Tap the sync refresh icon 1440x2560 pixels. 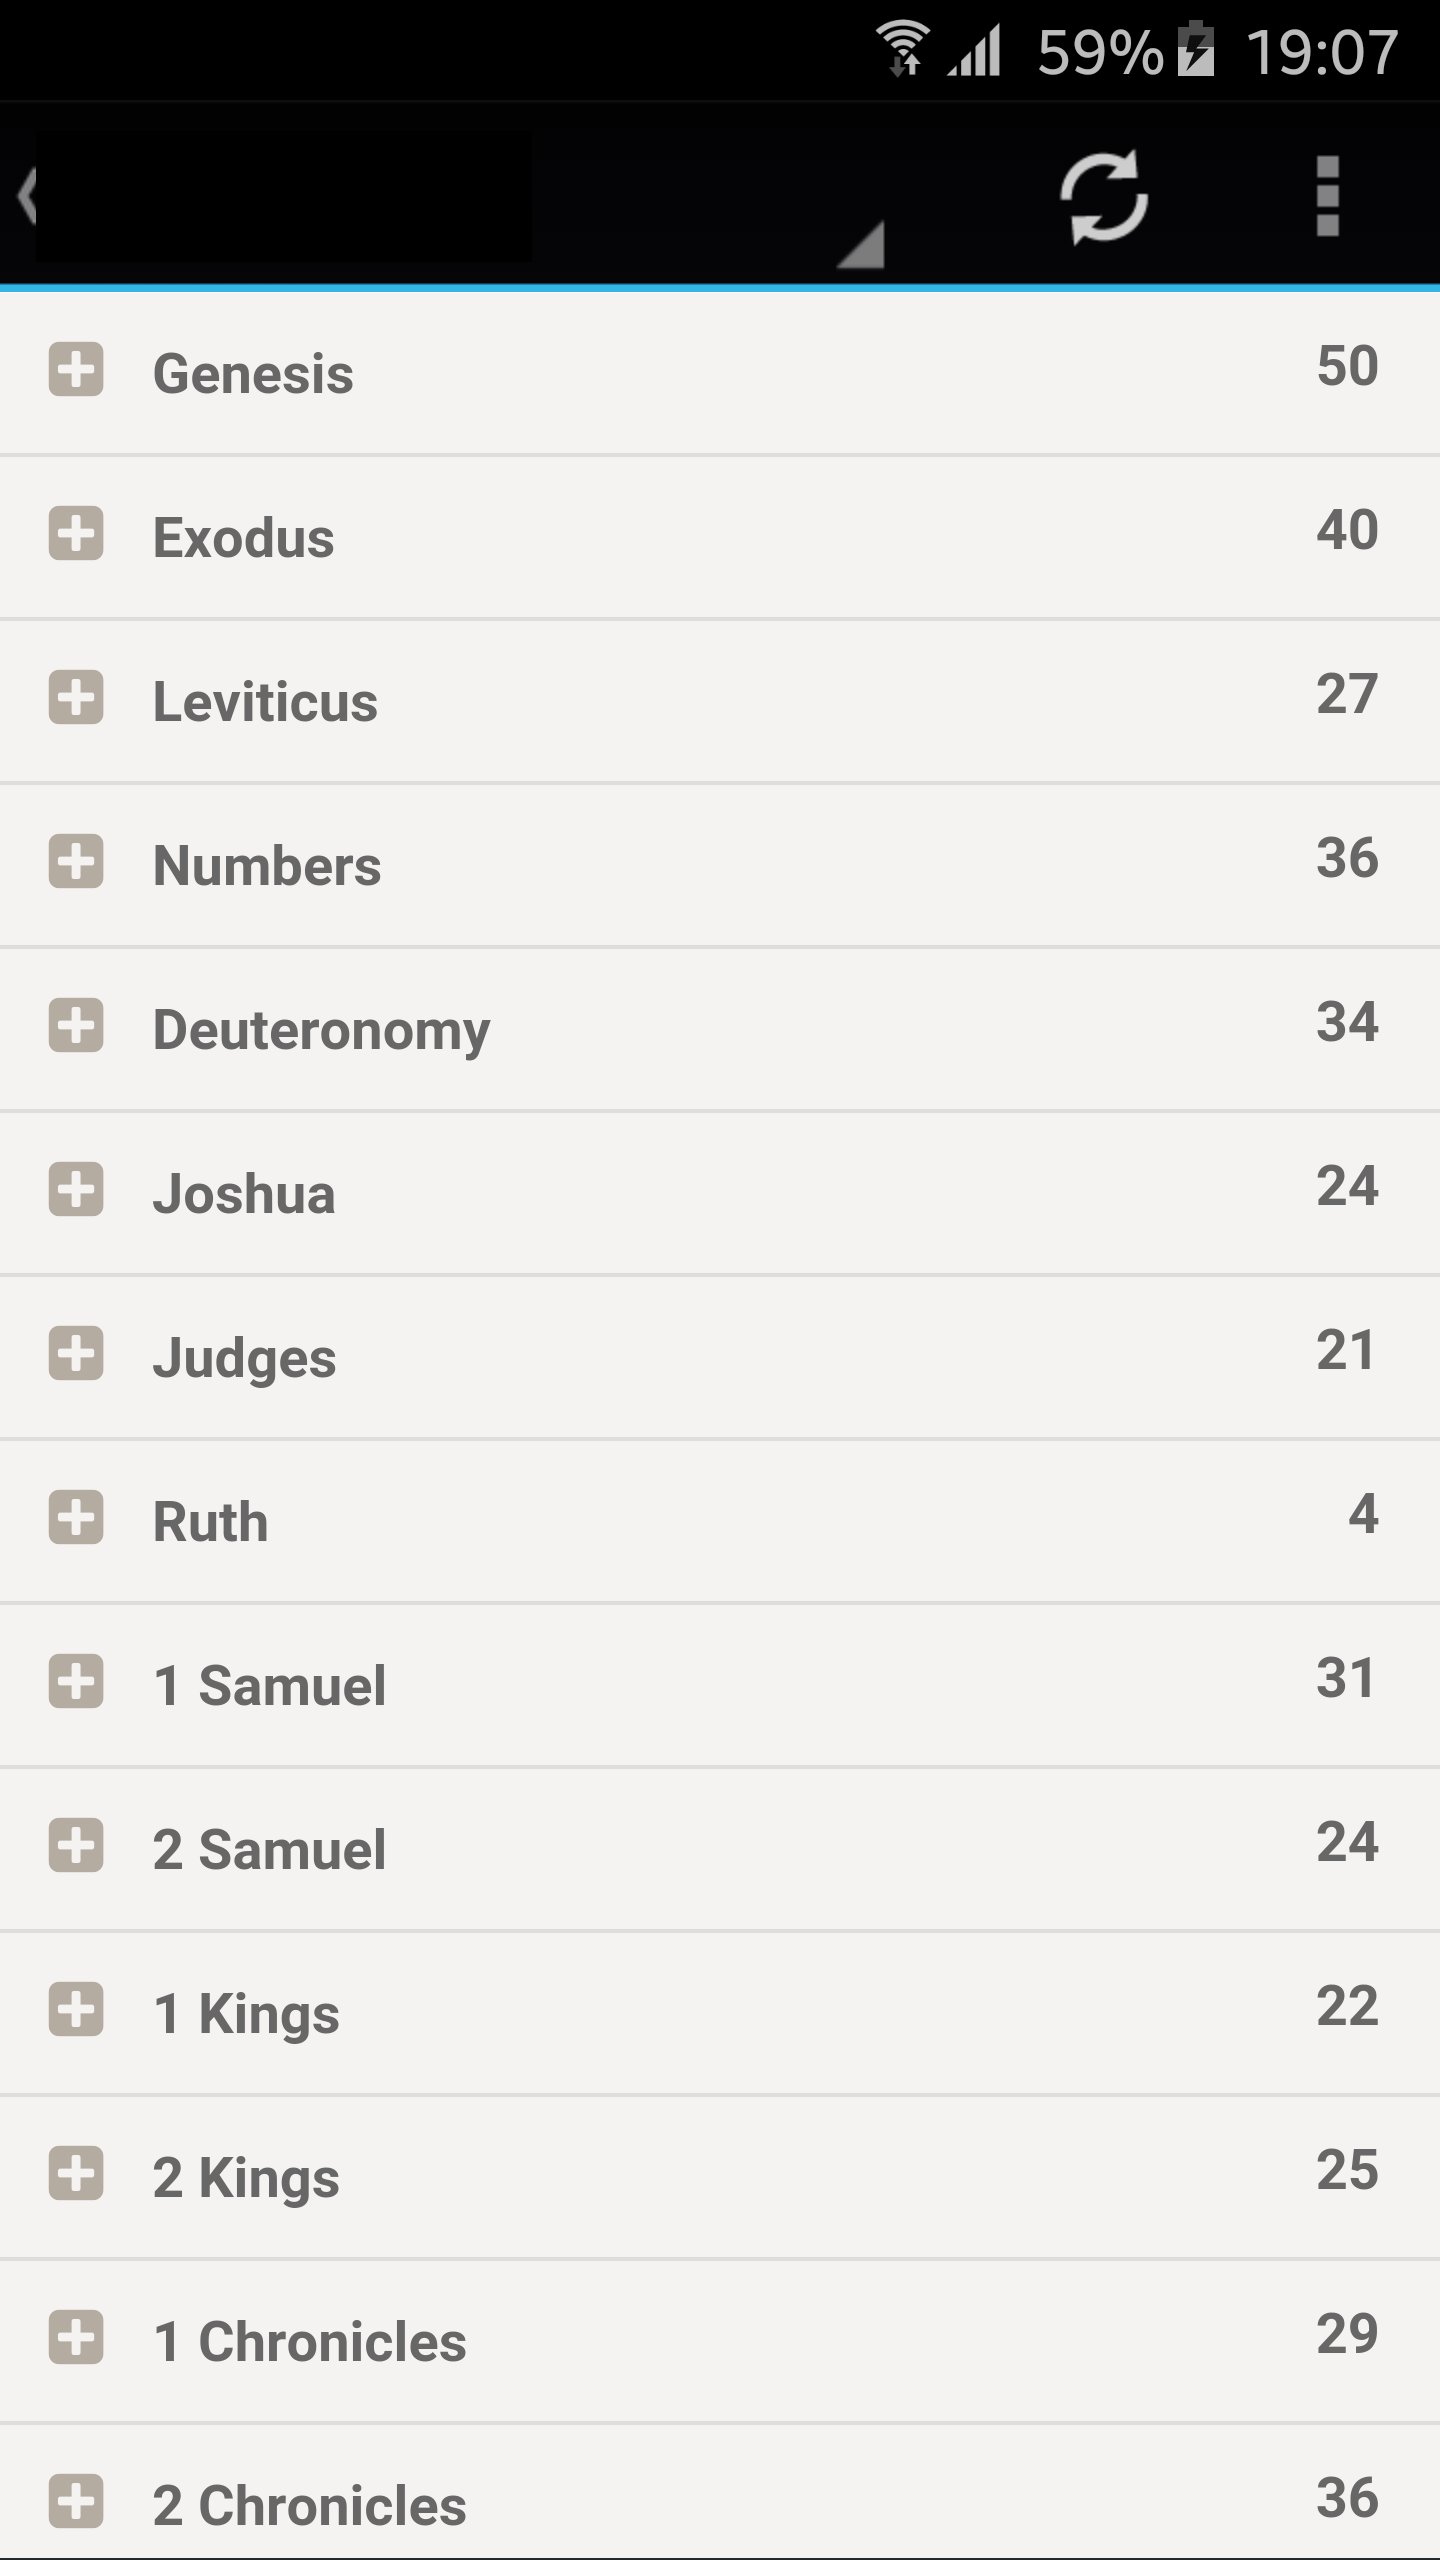[1103, 196]
